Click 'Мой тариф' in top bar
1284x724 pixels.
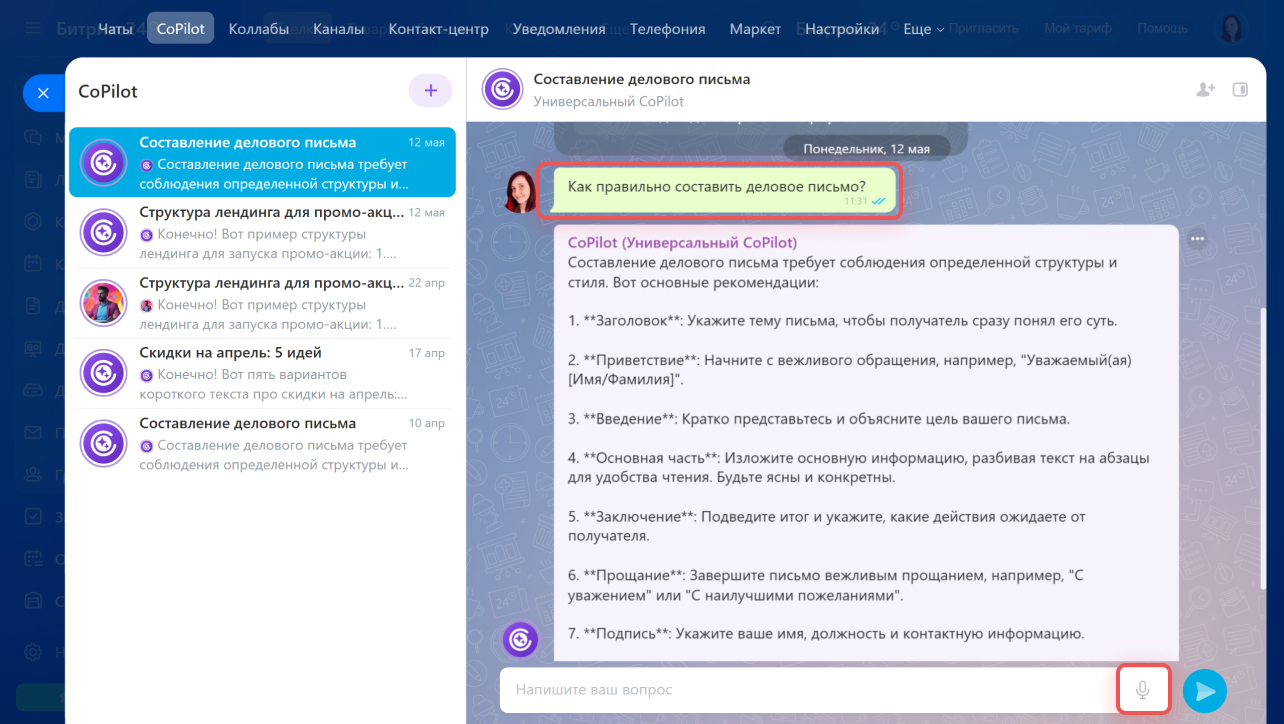1078,29
